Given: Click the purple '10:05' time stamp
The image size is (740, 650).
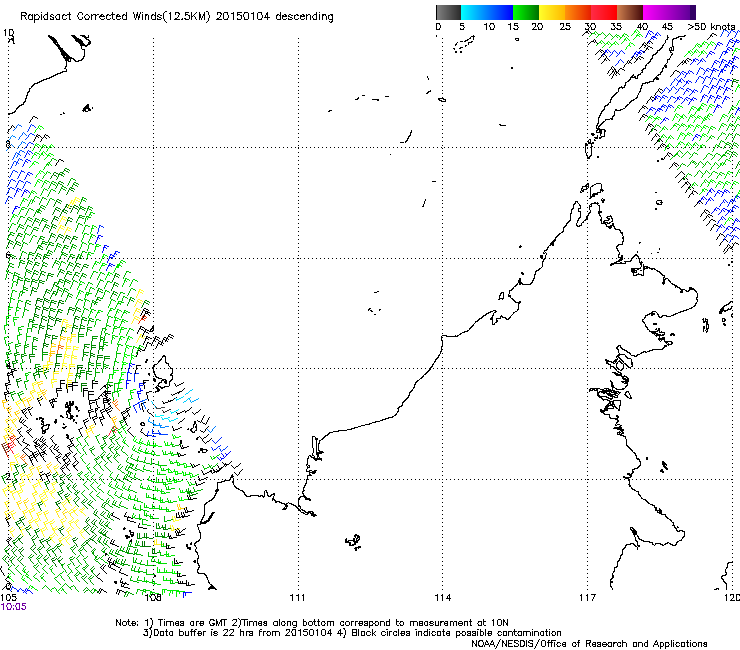Looking at the screenshot, I should pyautogui.click(x=14, y=607).
